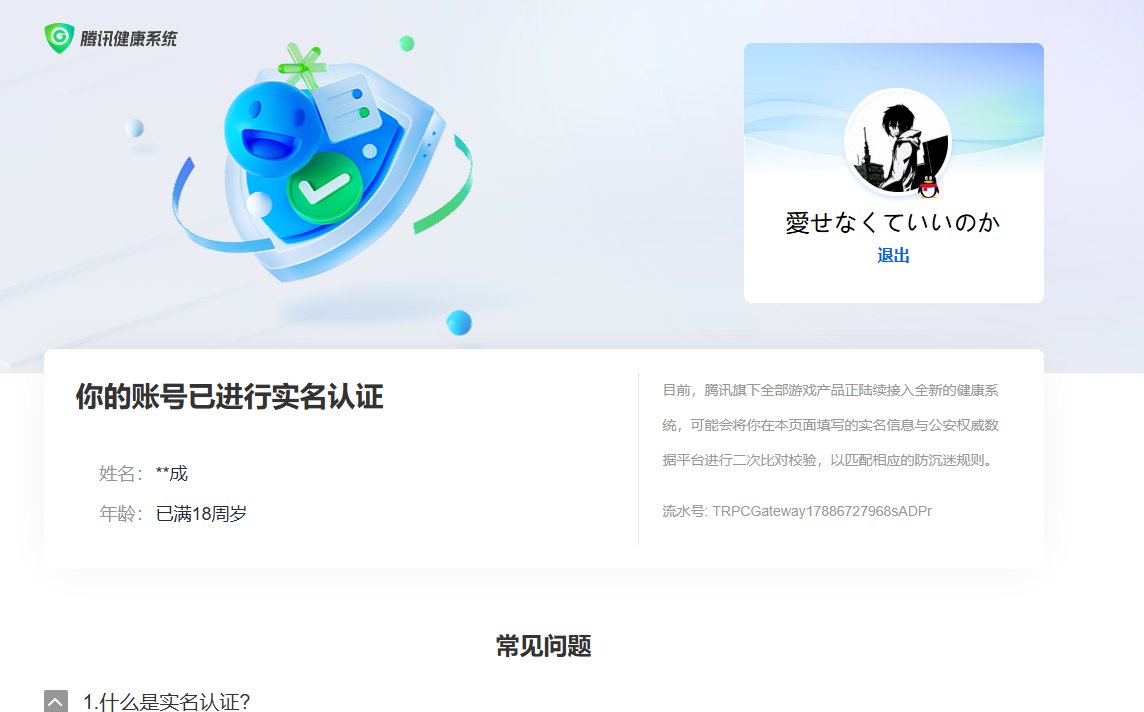Select the masked name value **成

coord(172,473)
